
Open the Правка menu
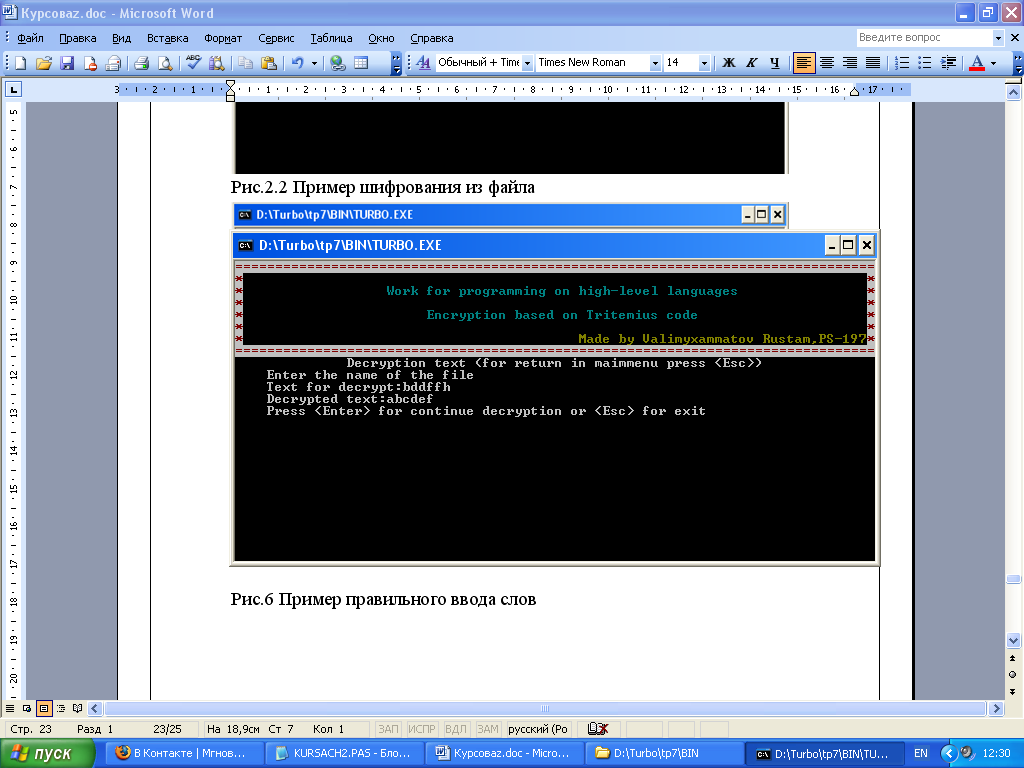tap(78, 38)
